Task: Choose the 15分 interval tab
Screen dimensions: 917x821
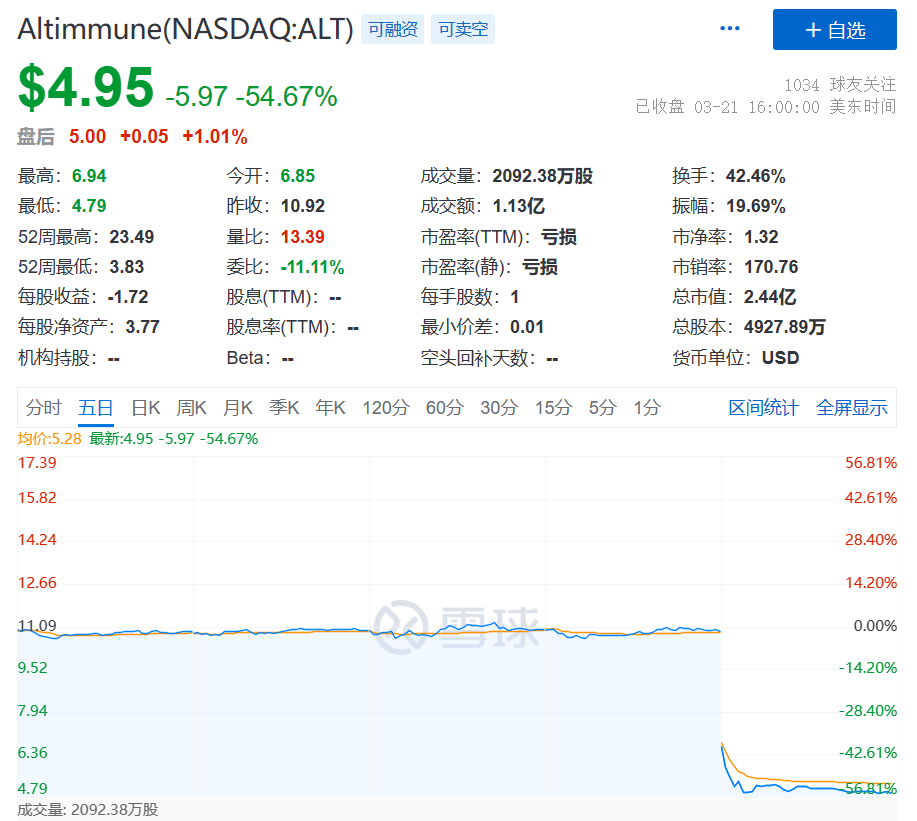Action: tap(552, 407)
